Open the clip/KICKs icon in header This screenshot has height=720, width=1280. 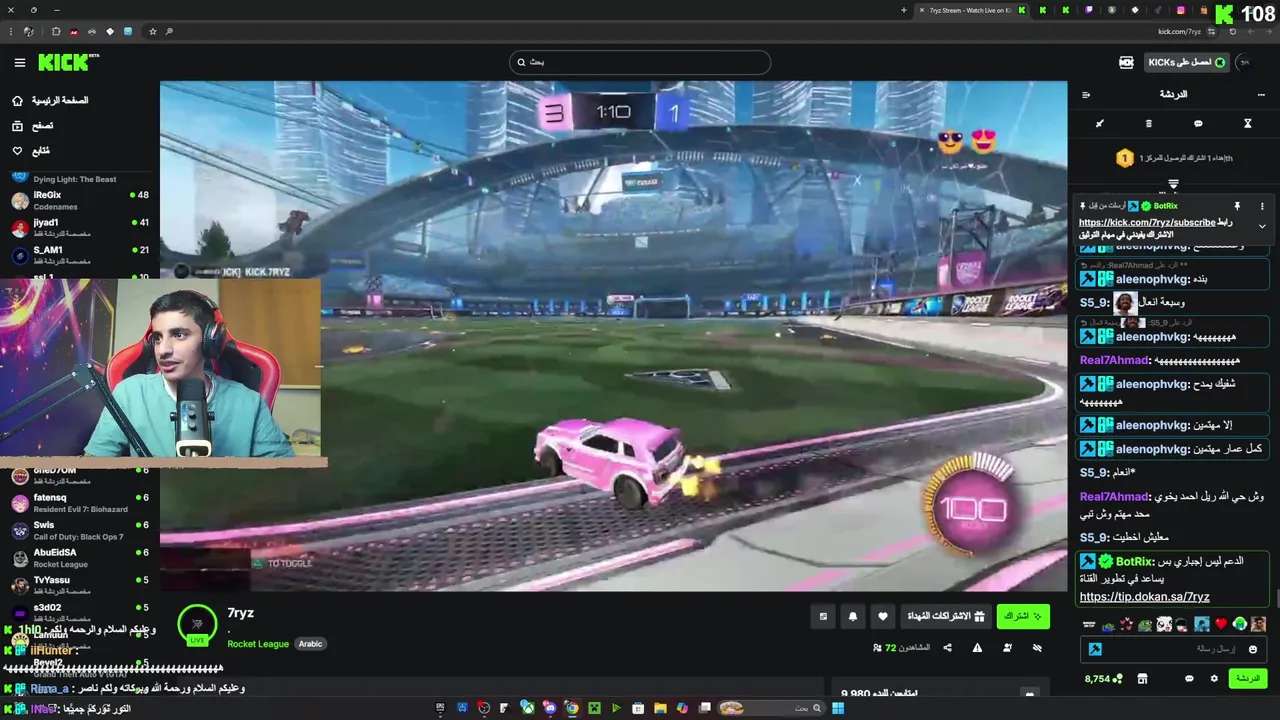coord(1126,62)
